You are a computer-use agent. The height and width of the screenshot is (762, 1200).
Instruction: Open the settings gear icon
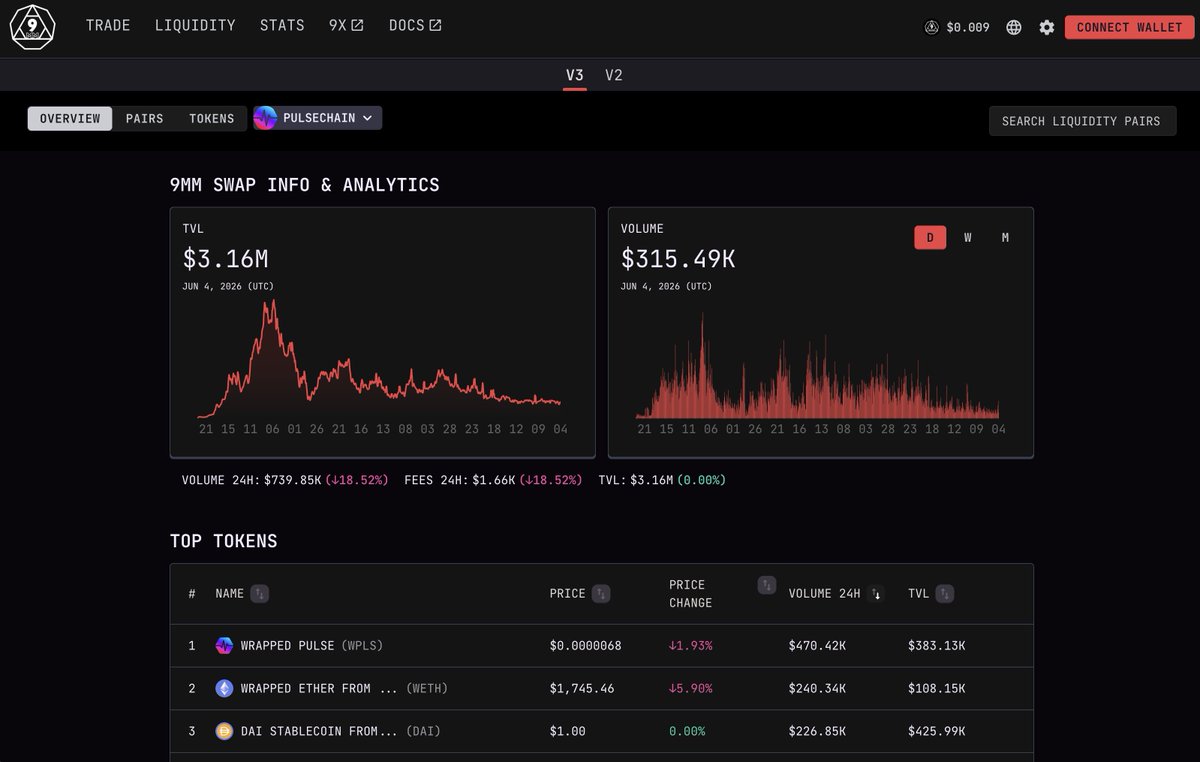click(x=1046, y=27)
